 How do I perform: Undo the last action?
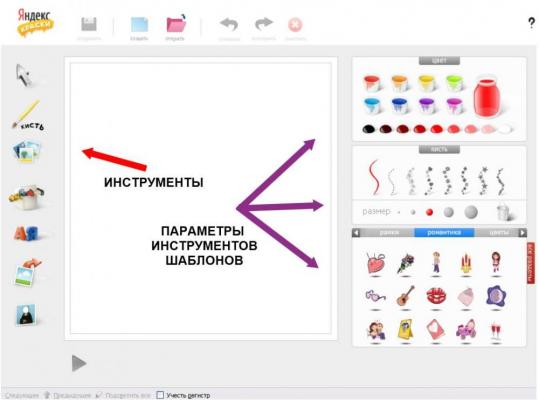(229, 24)
